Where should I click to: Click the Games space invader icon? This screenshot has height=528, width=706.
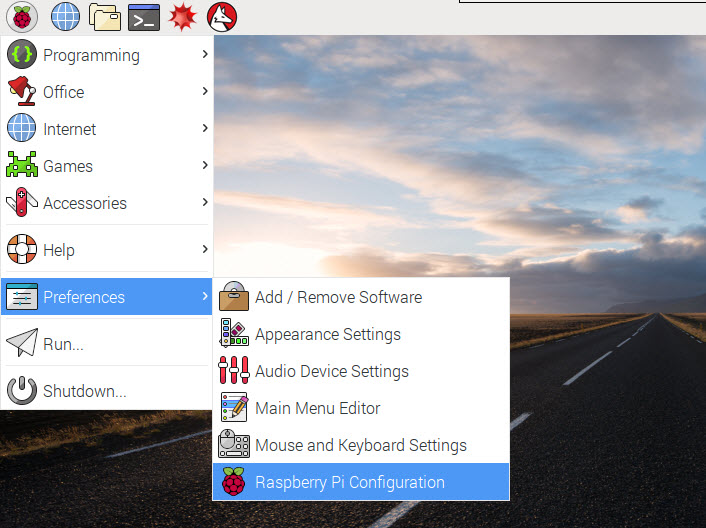tap(22, 165)
